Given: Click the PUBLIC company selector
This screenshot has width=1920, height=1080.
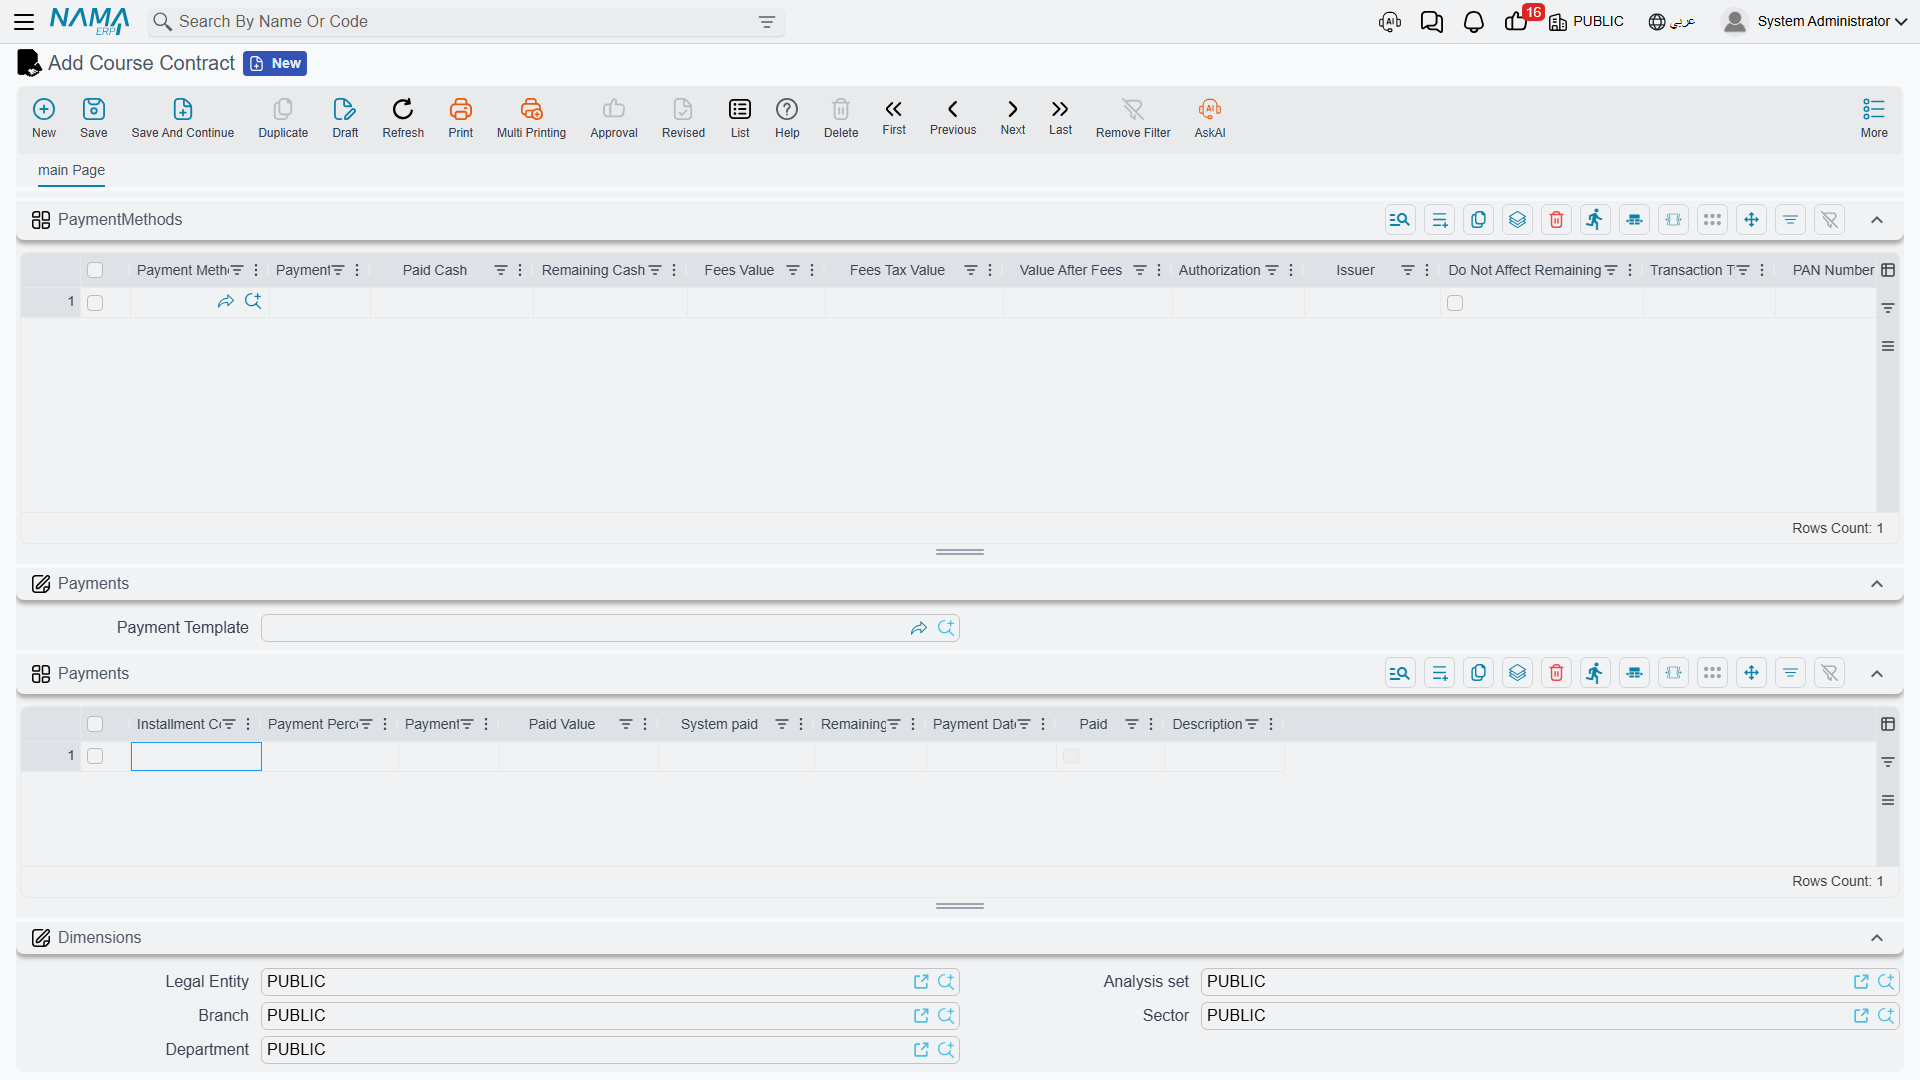Looking at the screenshot, I should 1587,21.
